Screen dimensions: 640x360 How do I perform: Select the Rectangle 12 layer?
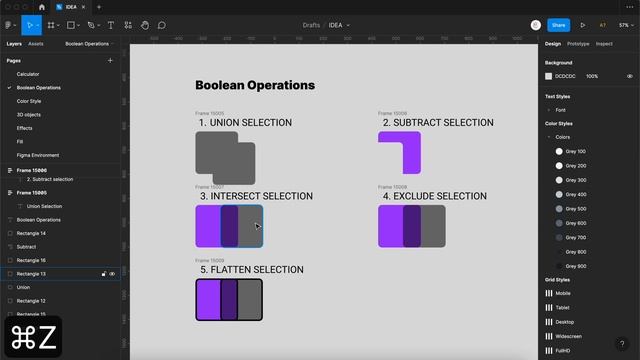point(31,301)
